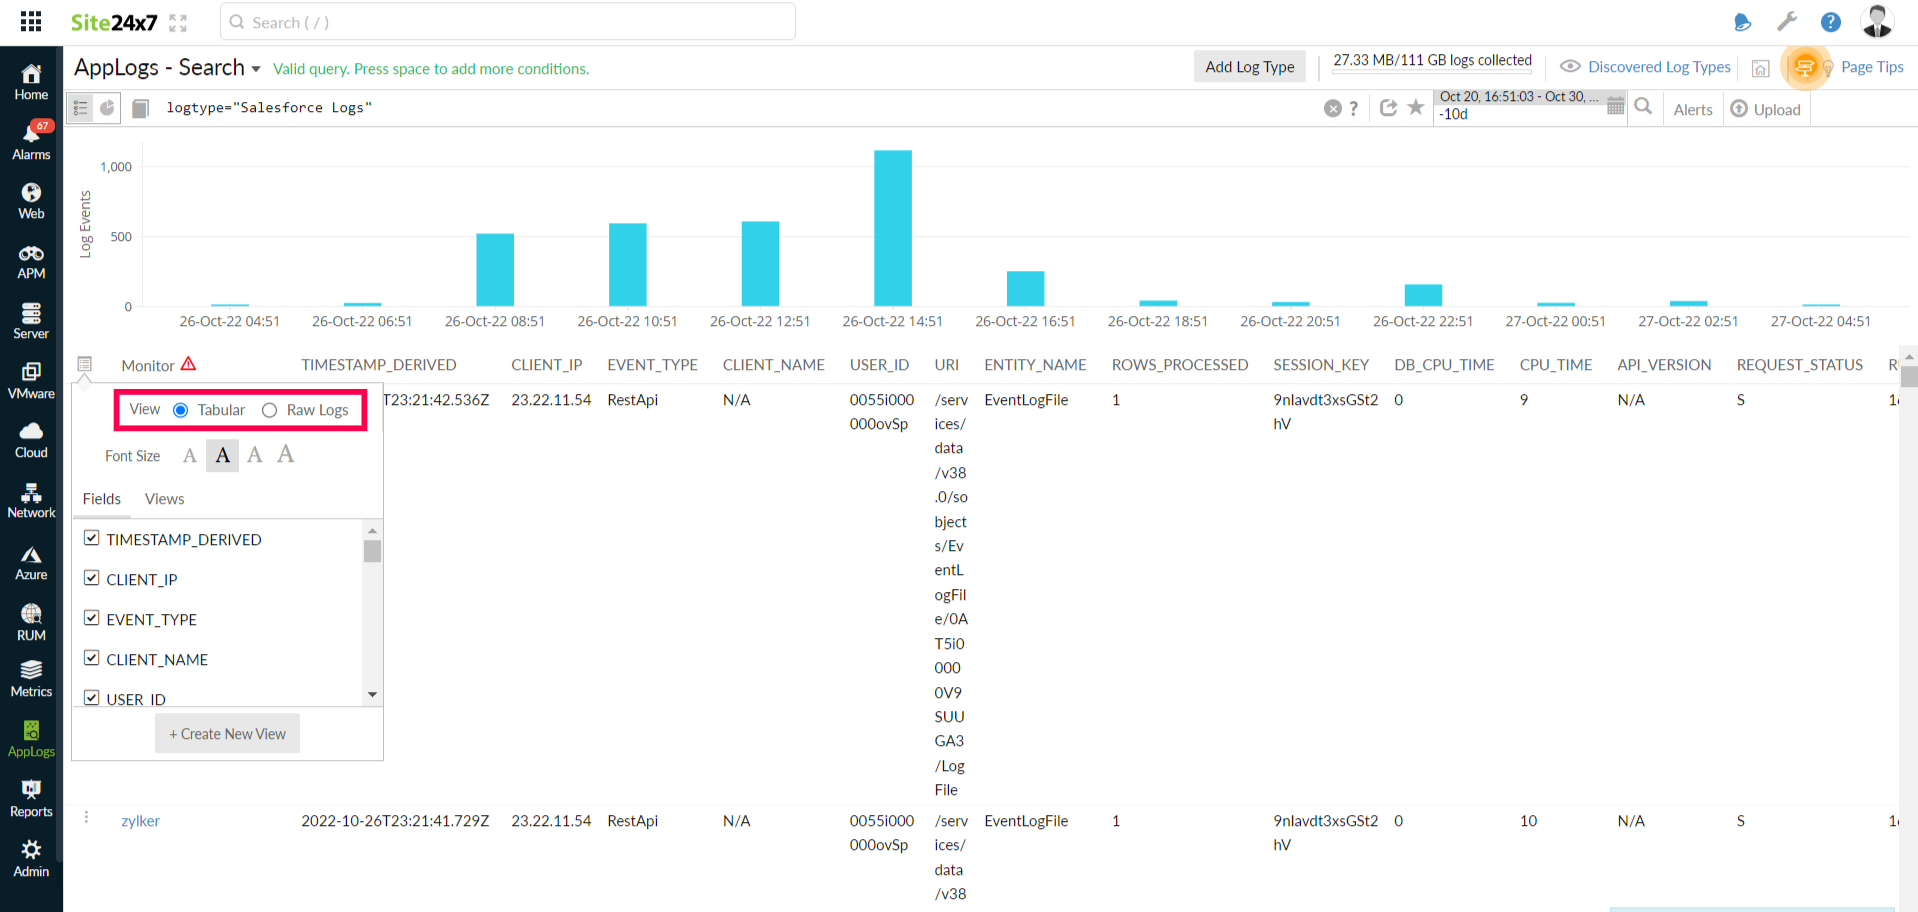Clear the query using the X icon
1918x912 pixels.
point(1334,107)
